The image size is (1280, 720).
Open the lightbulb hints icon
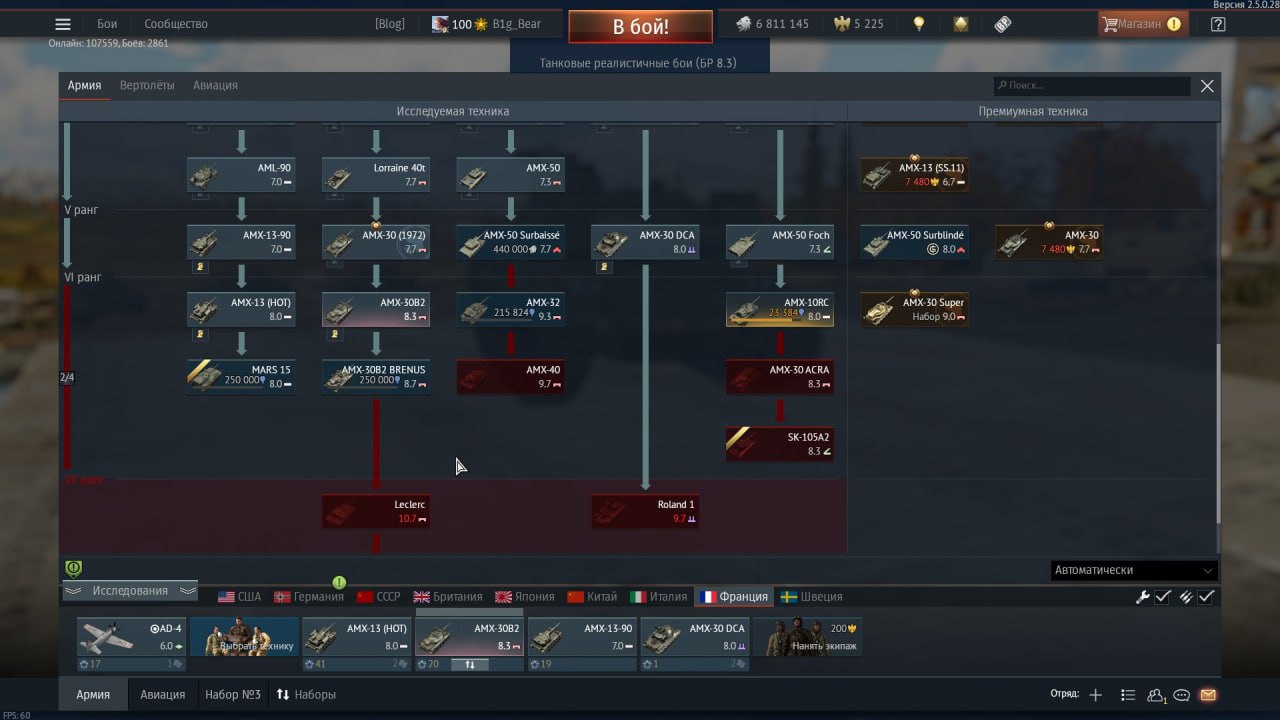[x=919, y=24]
